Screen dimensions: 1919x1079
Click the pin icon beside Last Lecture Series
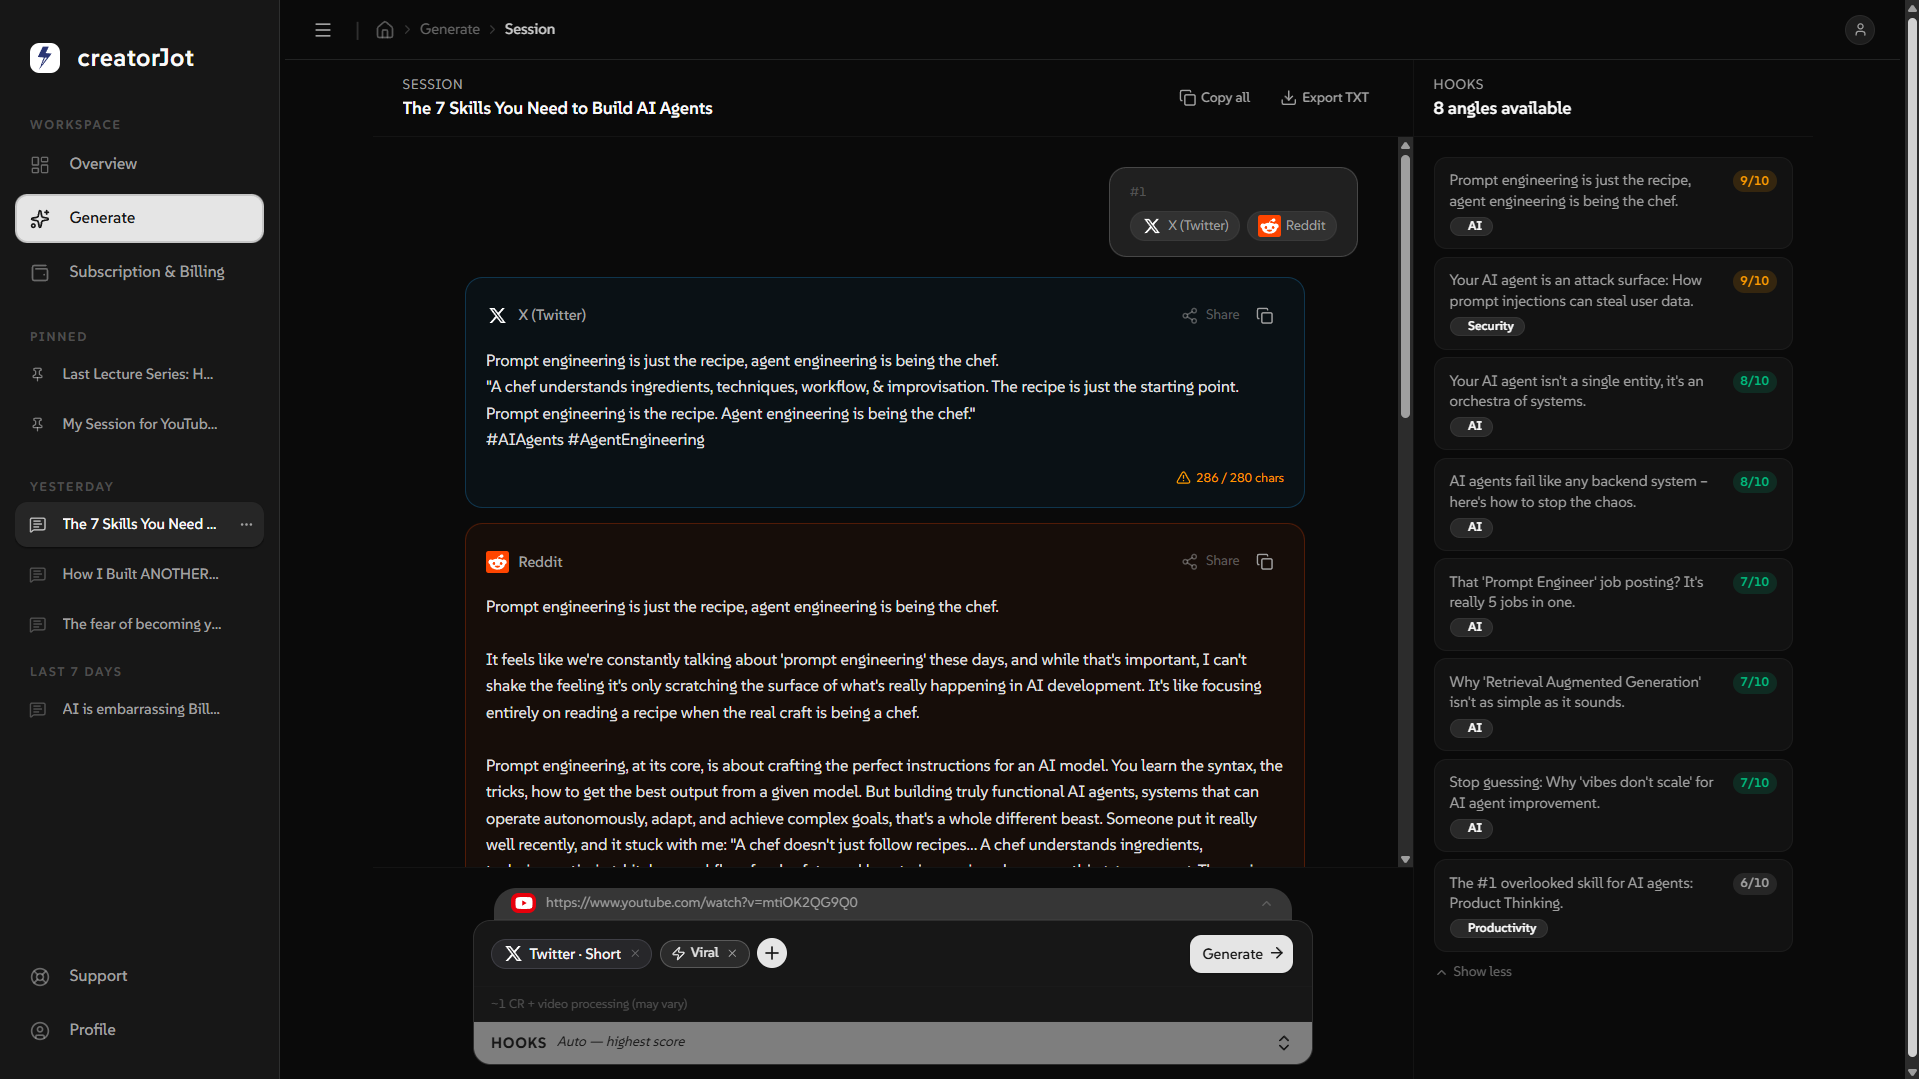coord(38,374)
